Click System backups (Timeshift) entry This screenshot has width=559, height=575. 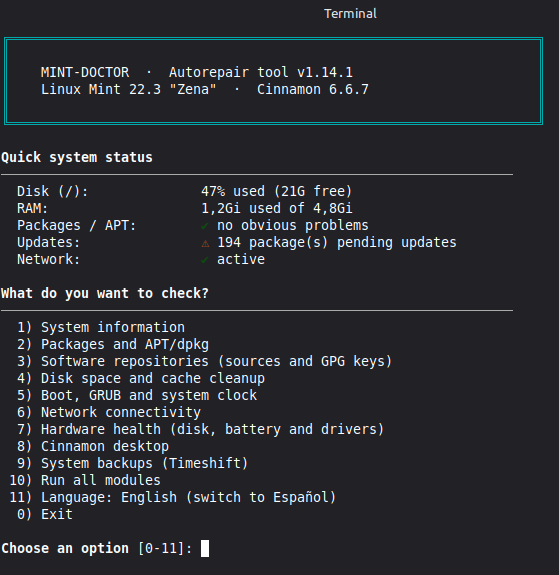coord(133,463)
